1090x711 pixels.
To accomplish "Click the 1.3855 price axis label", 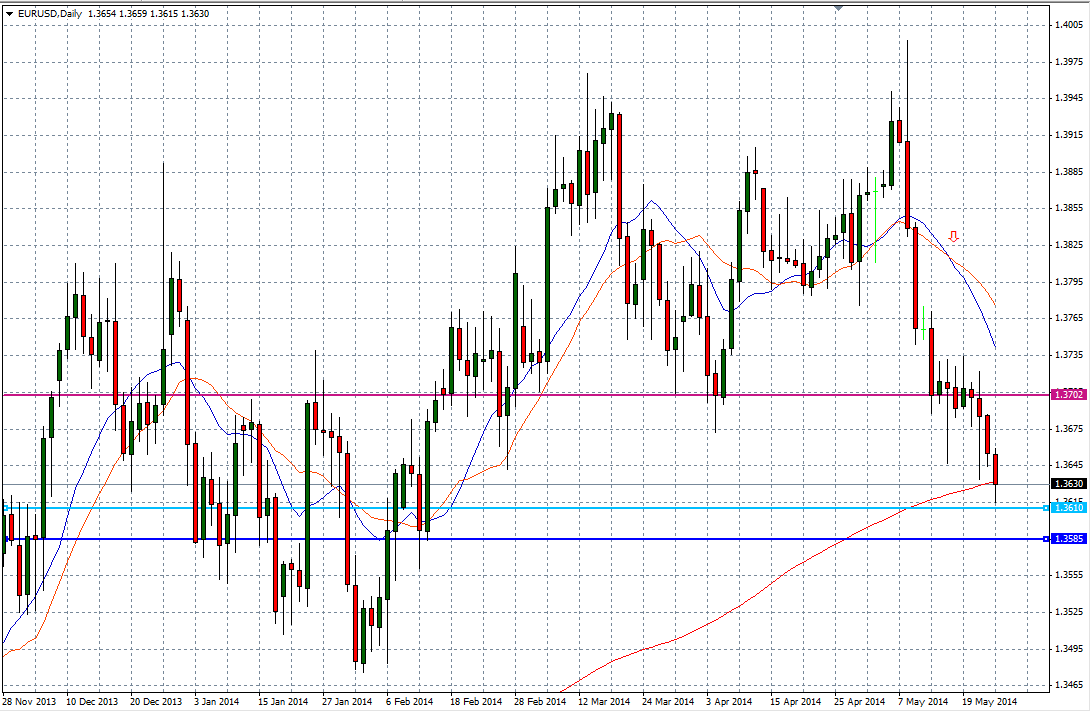I will tap(1068, 208).
